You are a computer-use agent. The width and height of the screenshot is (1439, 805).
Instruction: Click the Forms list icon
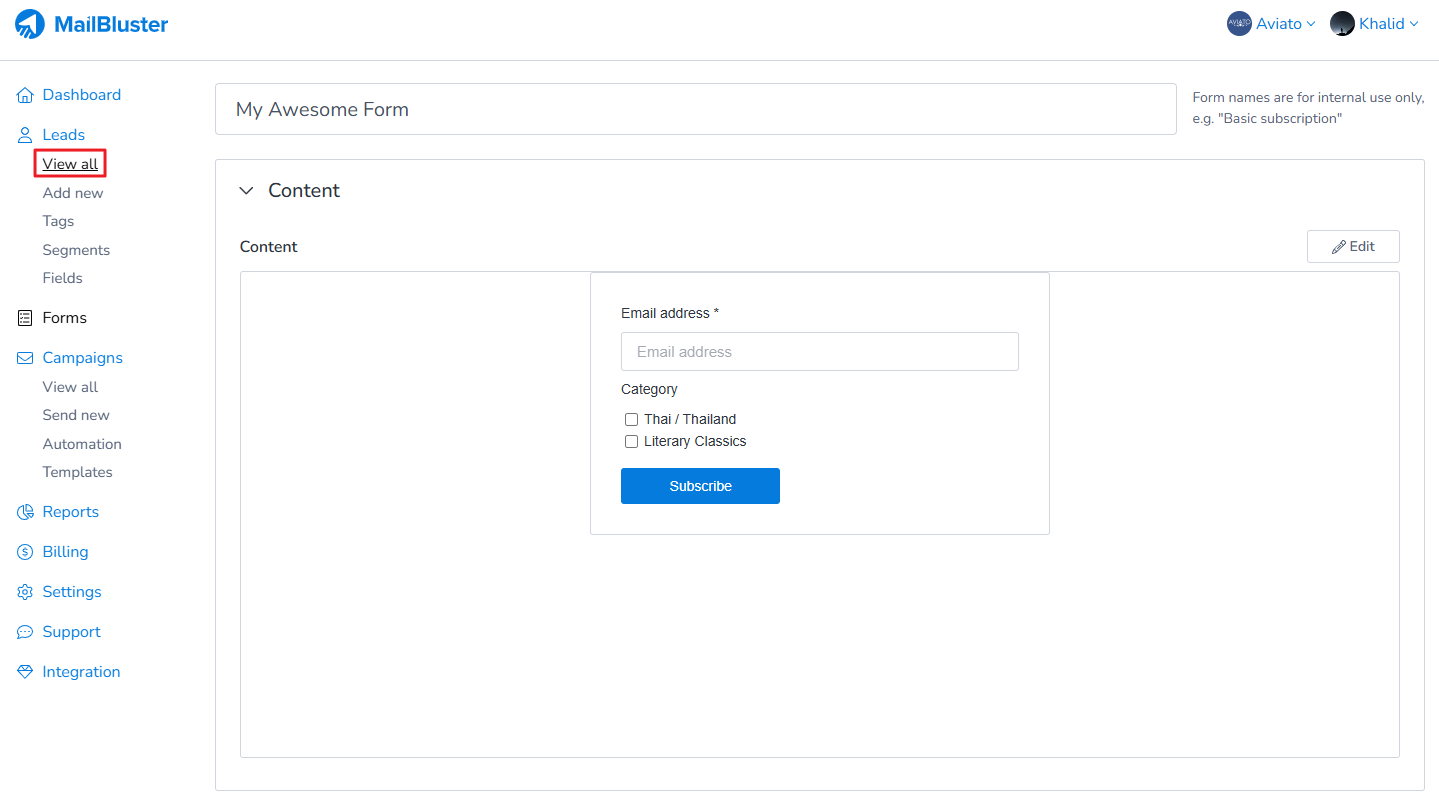coord(25,318)
